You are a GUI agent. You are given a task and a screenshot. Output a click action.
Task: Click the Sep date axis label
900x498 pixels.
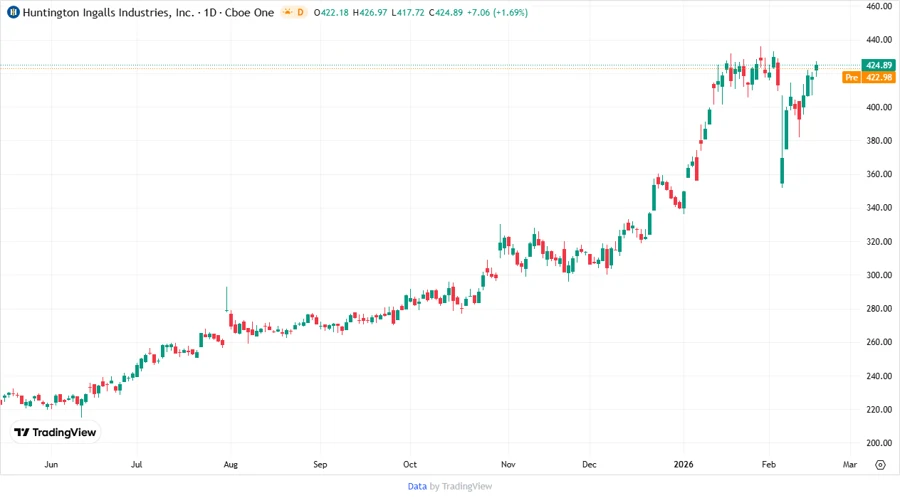click(320, 464)
